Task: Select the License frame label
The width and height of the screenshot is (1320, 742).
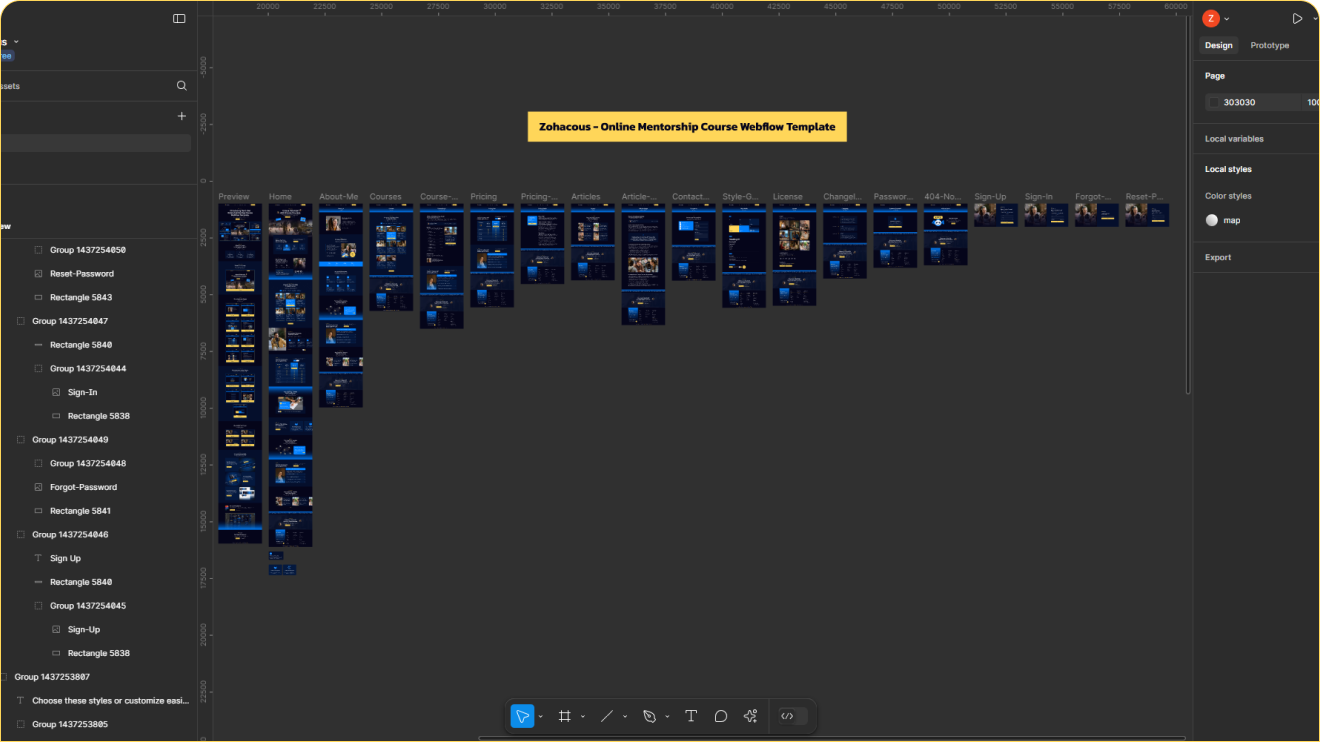Action: tap(788, 197)
